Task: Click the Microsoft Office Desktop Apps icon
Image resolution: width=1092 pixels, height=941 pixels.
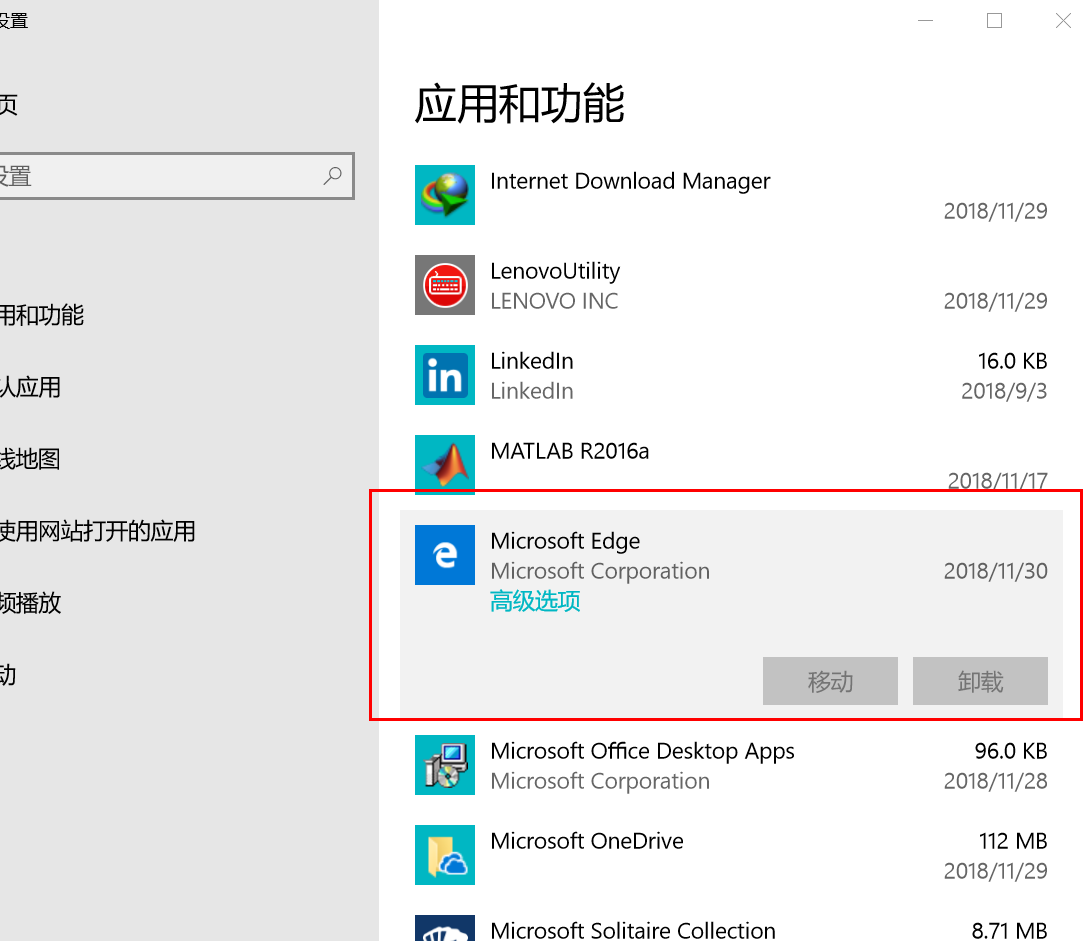Action: coord(444,765)
